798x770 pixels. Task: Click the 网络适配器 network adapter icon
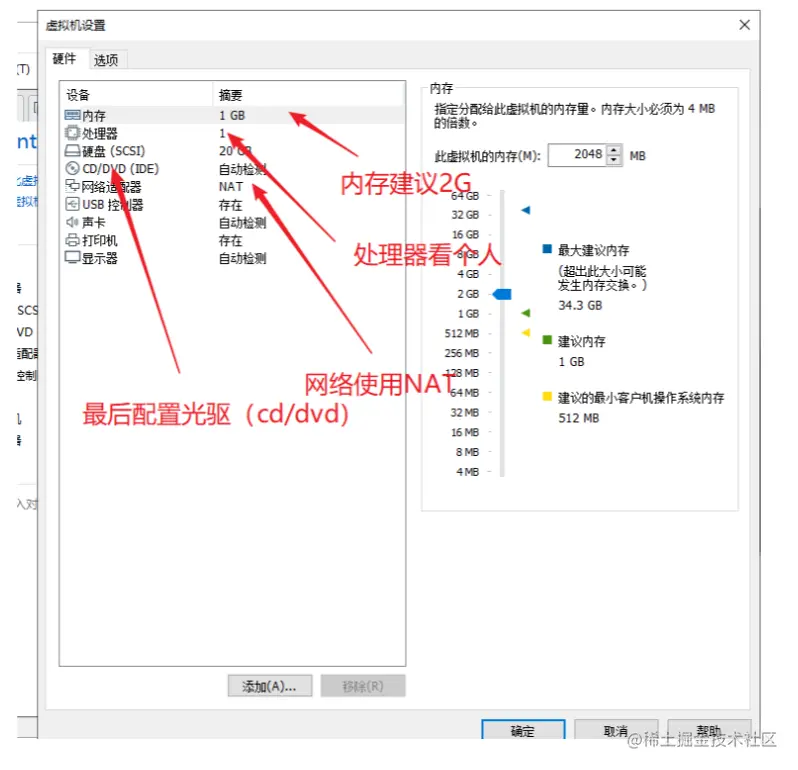click(x=73, y=186)
